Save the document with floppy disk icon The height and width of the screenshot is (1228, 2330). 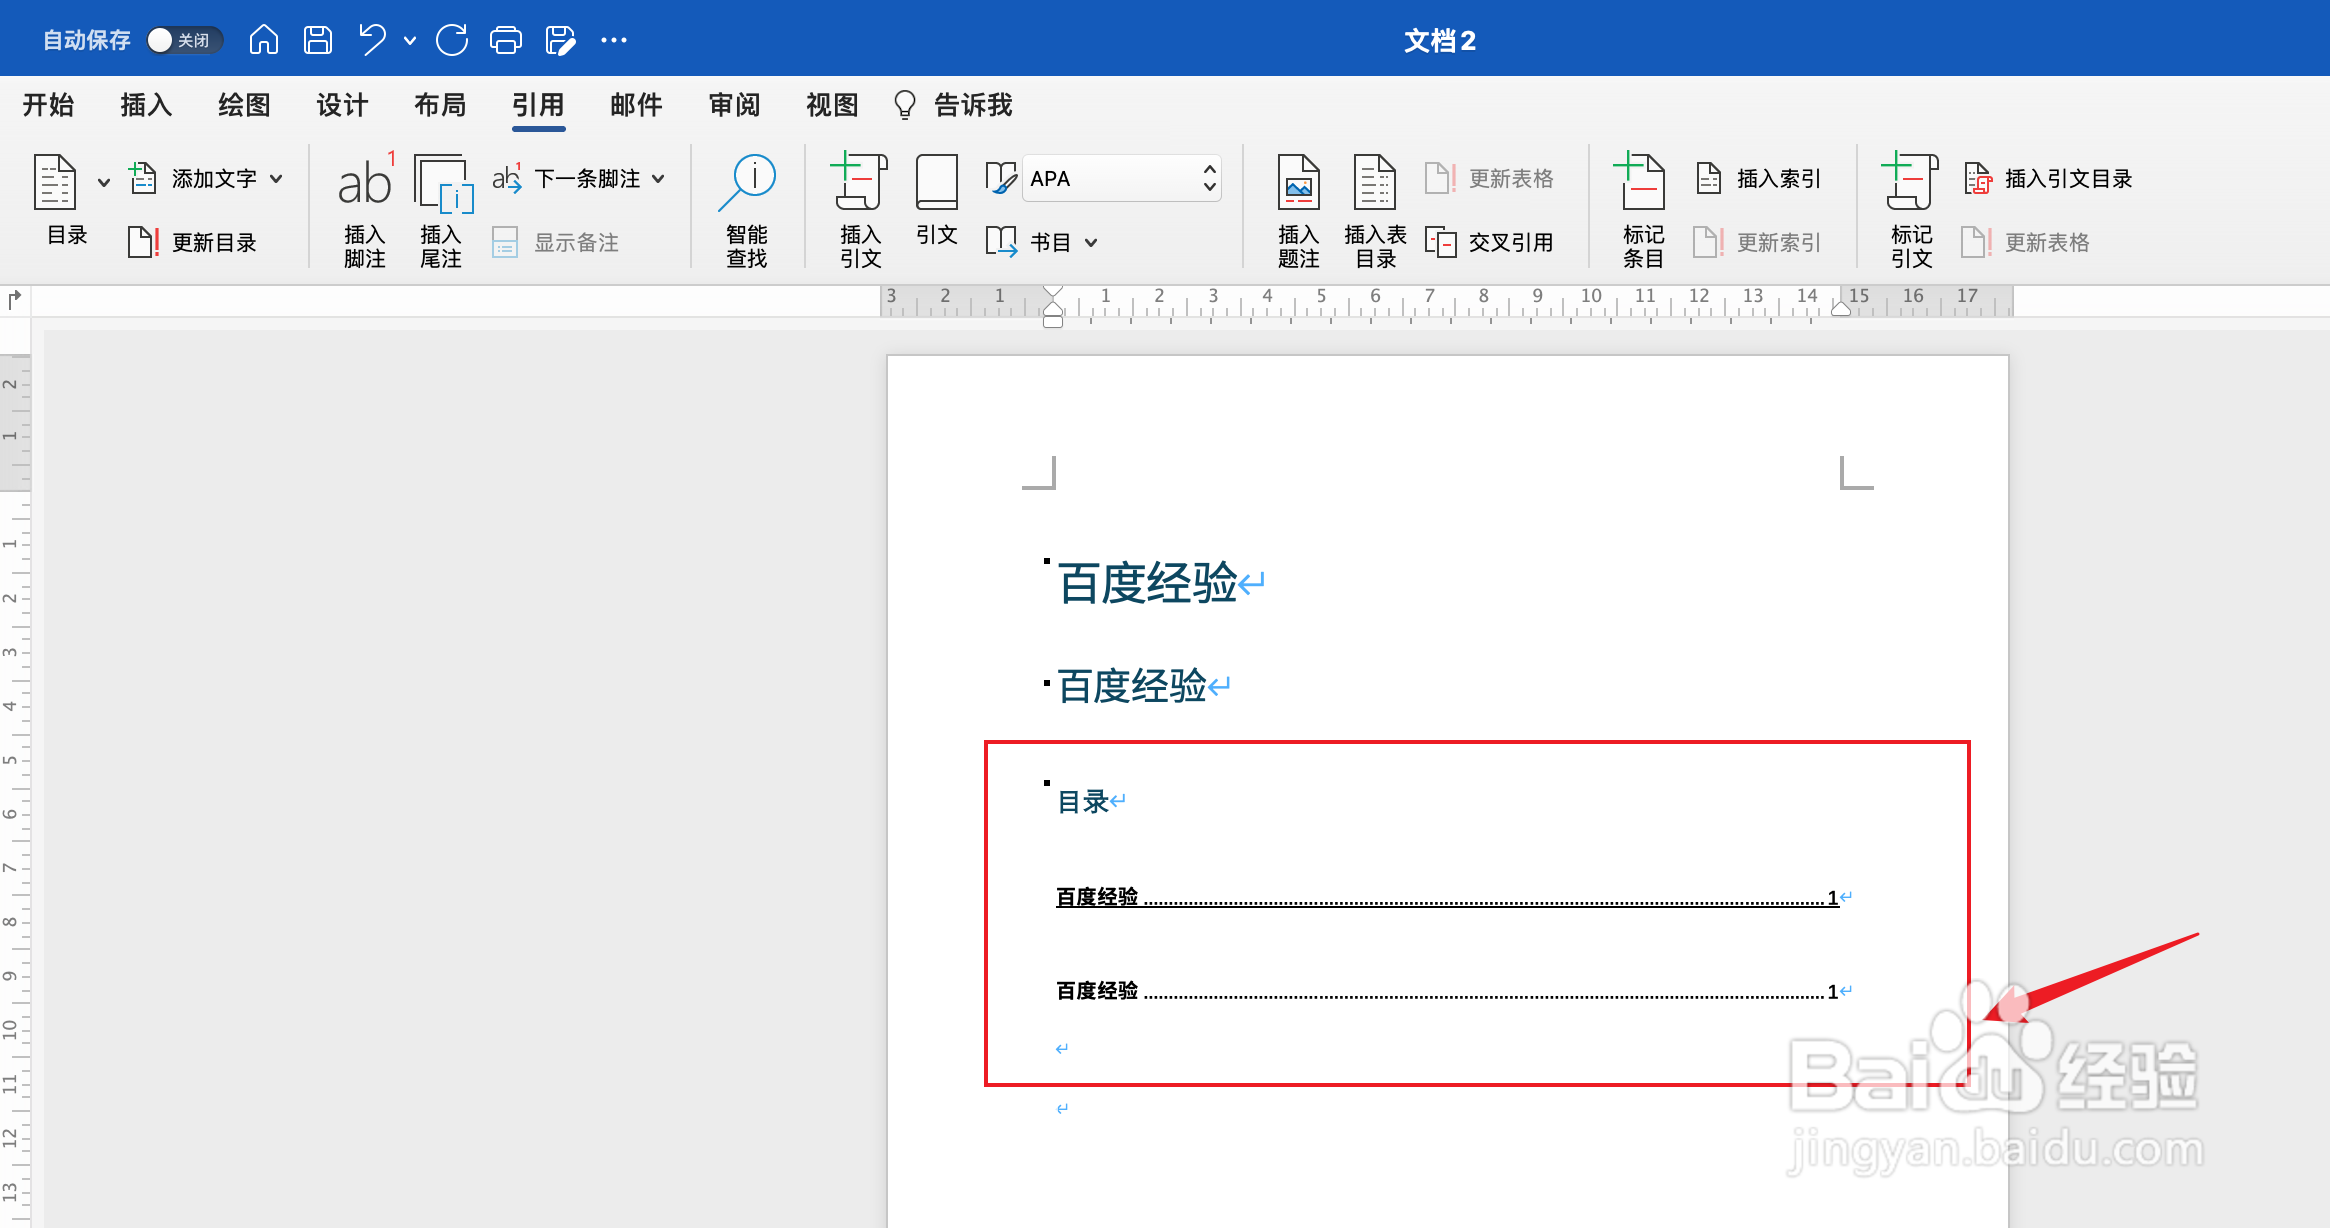[x=318, y=40]
